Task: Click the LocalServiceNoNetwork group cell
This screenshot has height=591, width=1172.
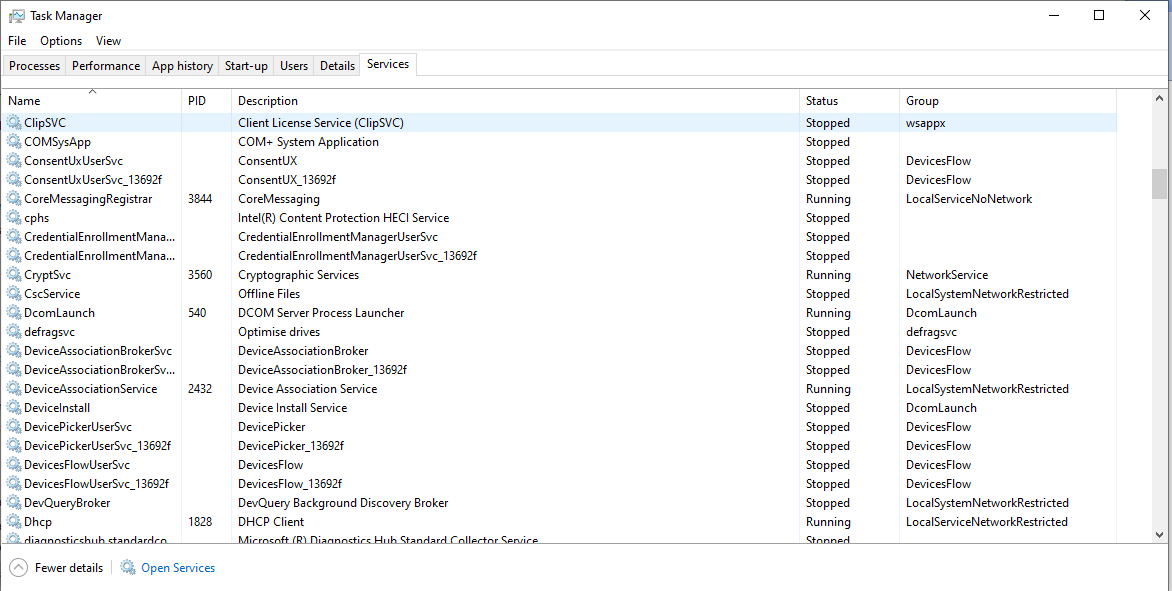Action: coord(969,199)
